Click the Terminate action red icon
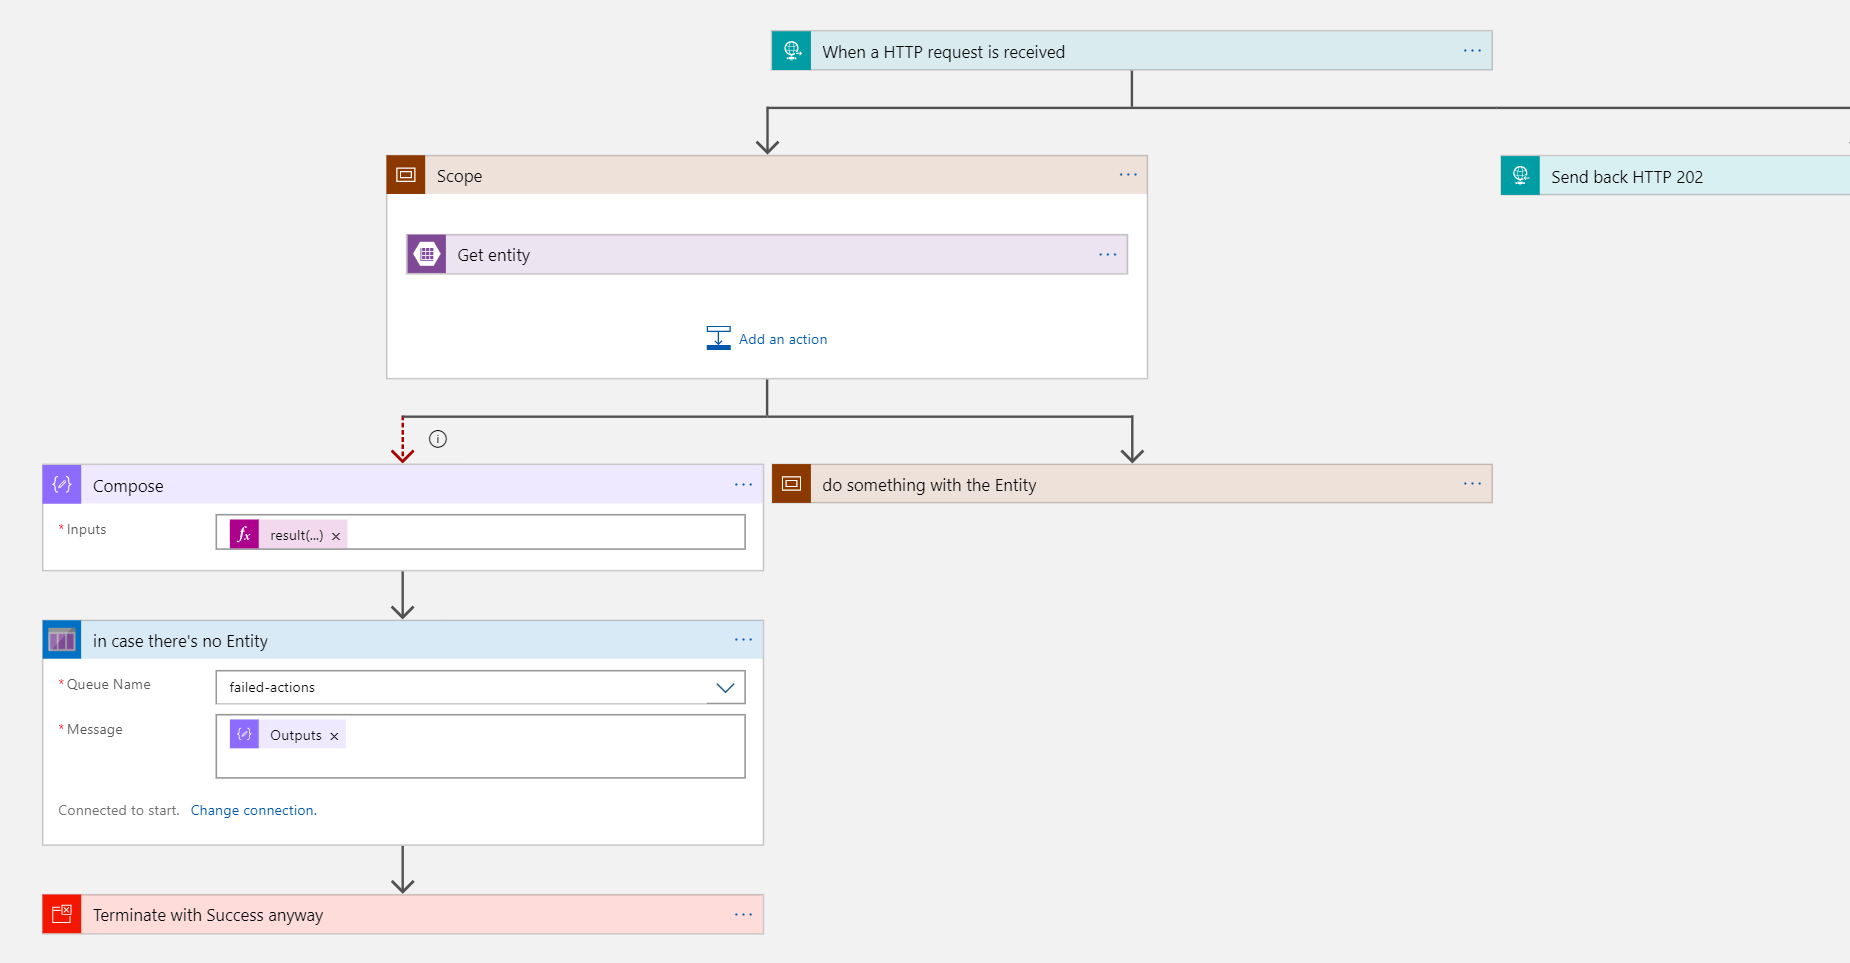 click(x=62, y=914)
